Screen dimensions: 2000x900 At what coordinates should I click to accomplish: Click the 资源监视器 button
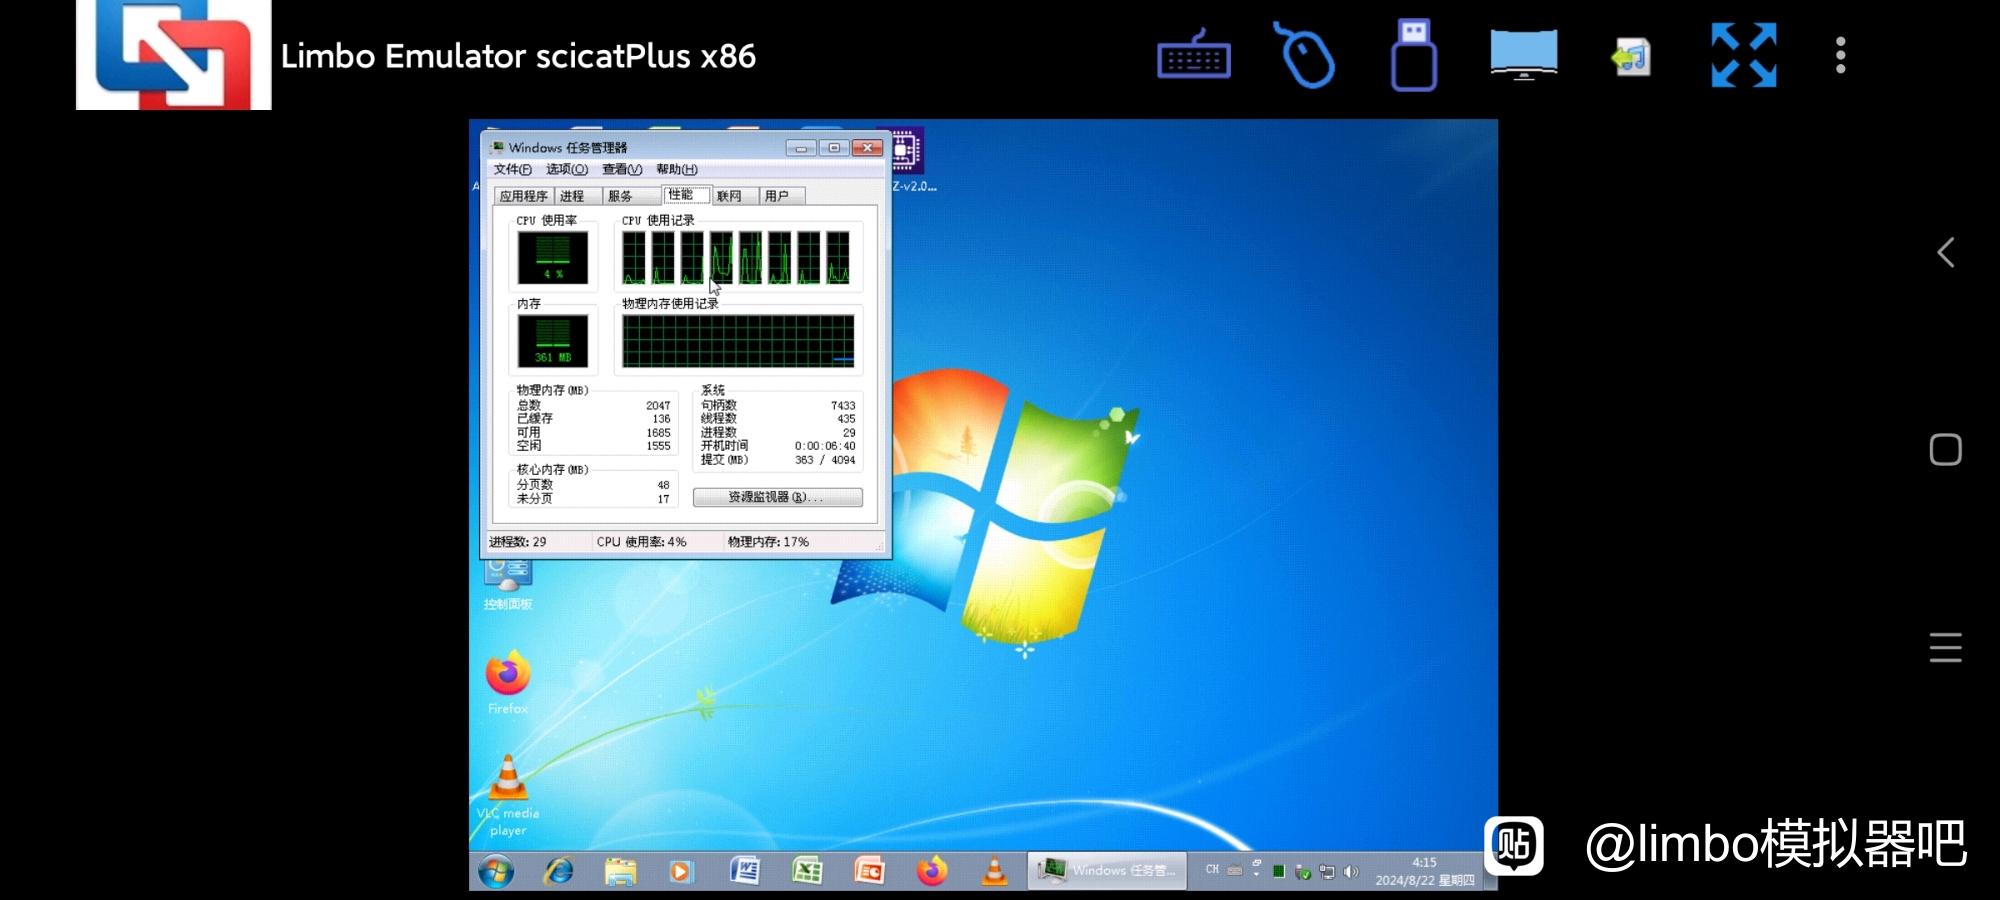(x=777, y=497)
